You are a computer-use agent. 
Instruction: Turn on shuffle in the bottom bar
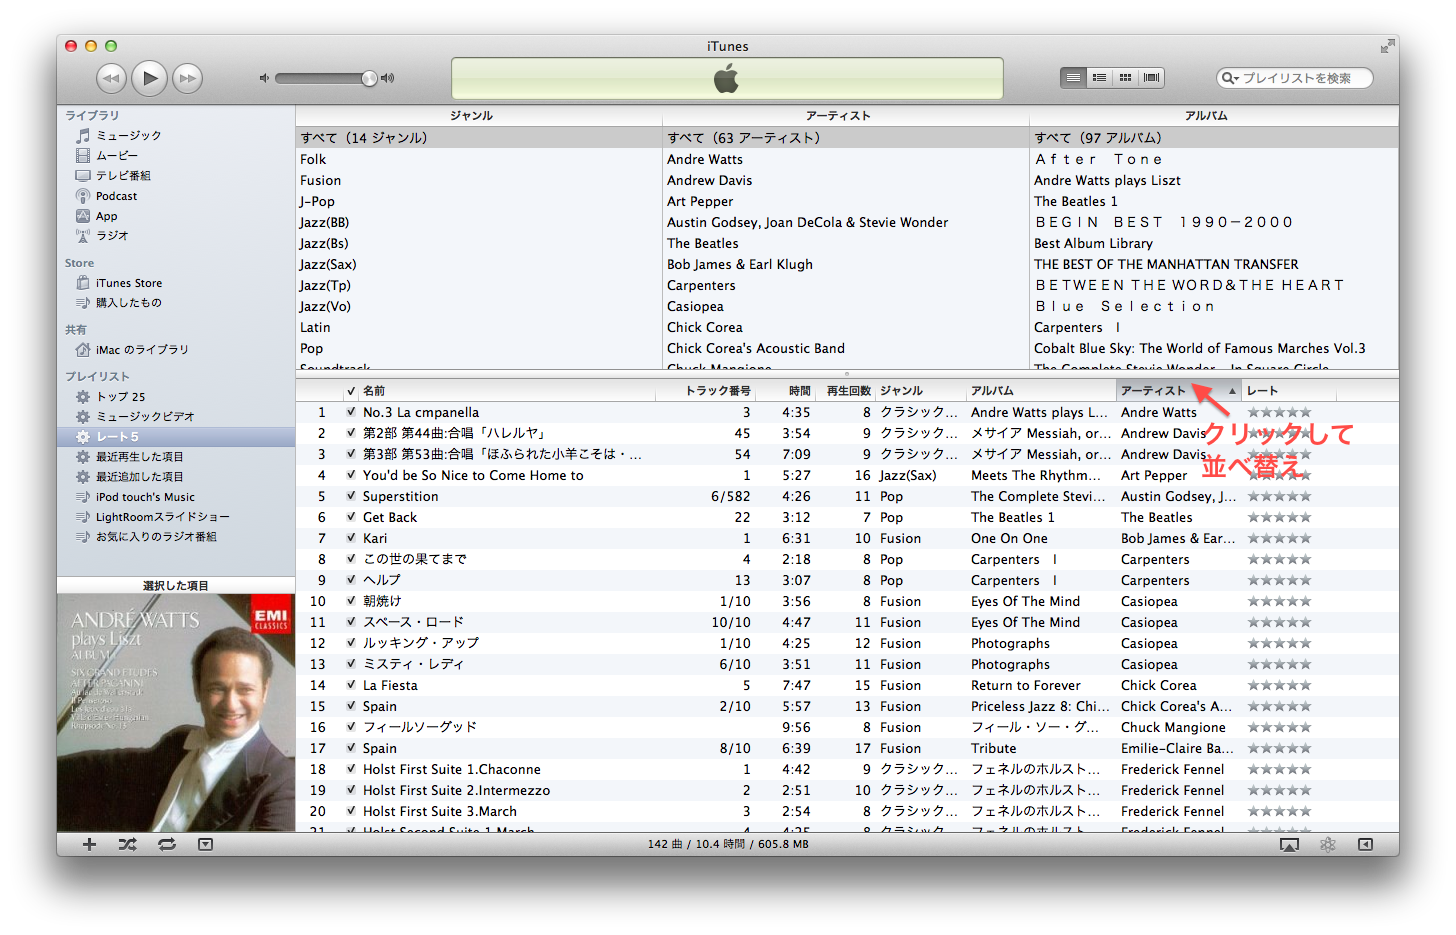point(127,845)
